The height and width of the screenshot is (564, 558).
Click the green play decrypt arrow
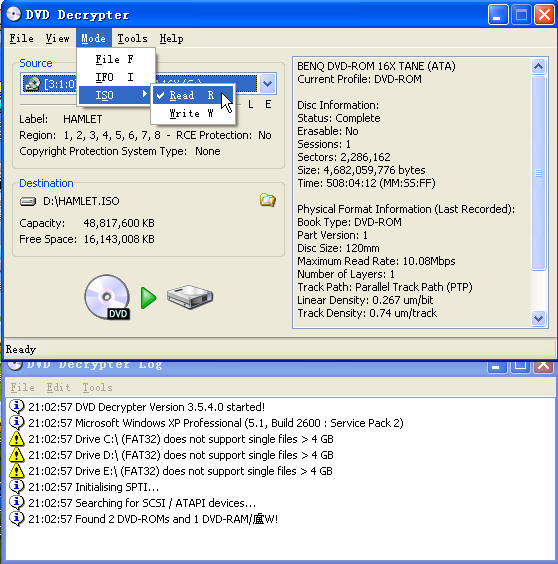[148, 298]
